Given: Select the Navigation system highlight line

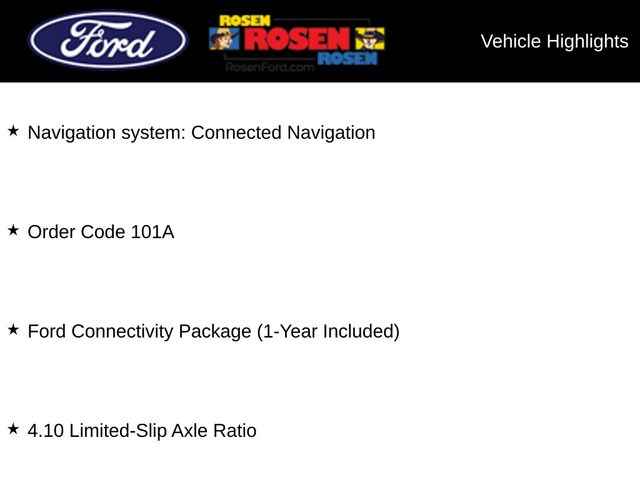Looking at the screenshot, I should tap(201, 132).
